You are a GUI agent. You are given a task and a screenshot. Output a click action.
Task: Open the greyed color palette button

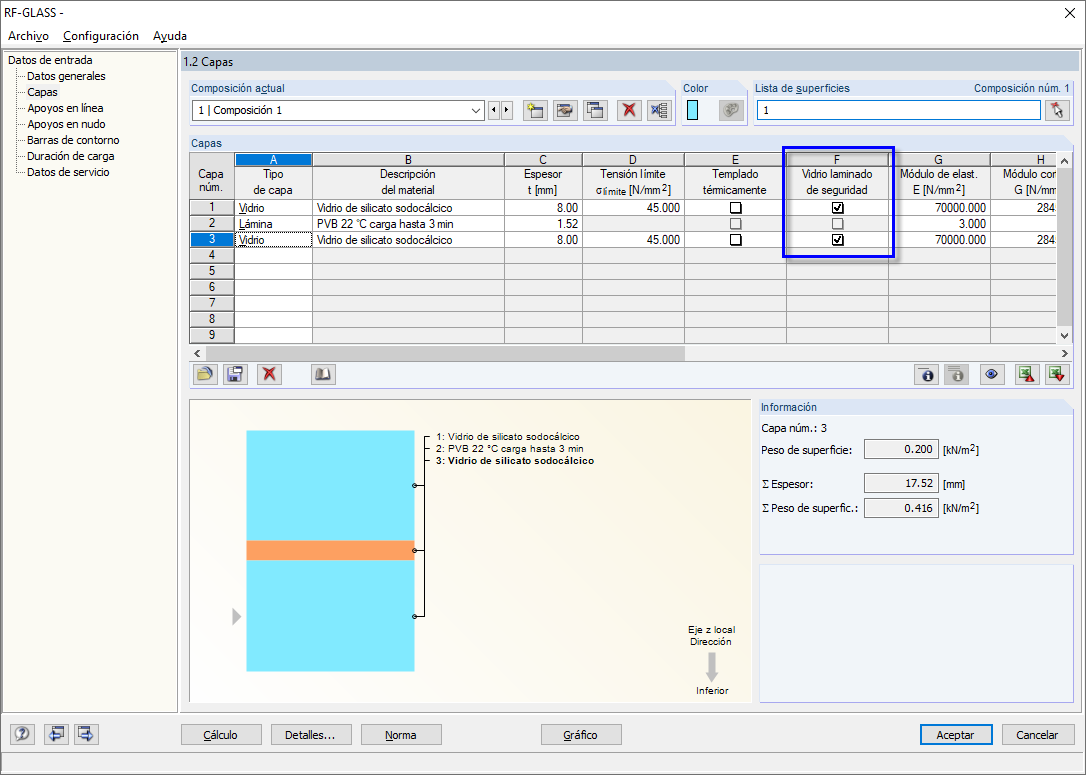click(x=731, y=110)
